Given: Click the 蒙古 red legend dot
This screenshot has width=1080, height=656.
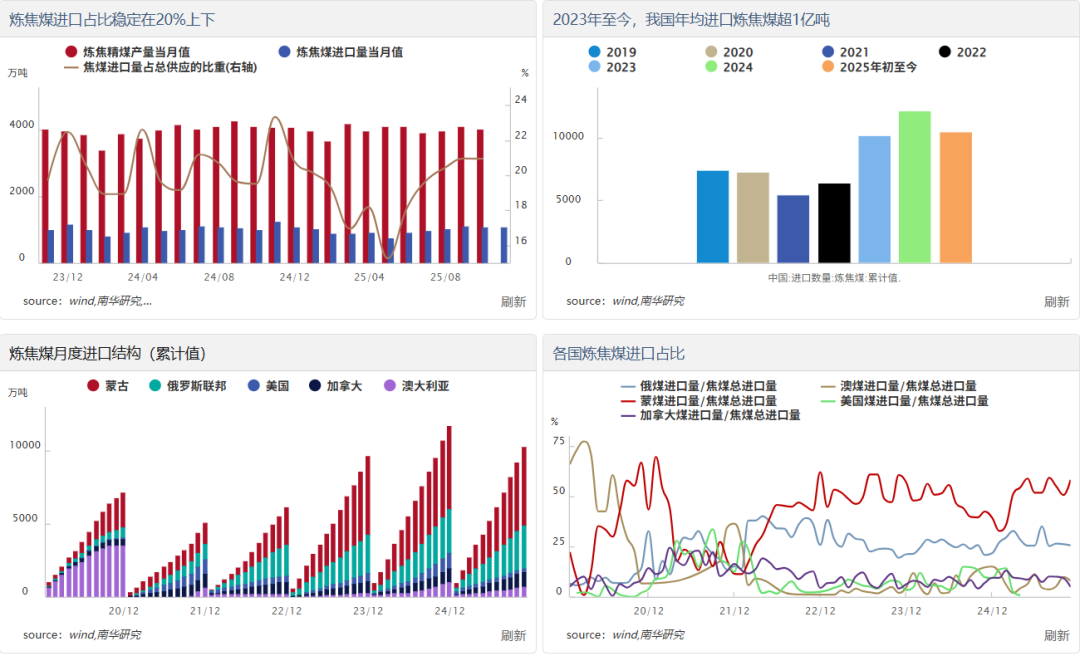Looking at the screenshot, I should [93, 386].
